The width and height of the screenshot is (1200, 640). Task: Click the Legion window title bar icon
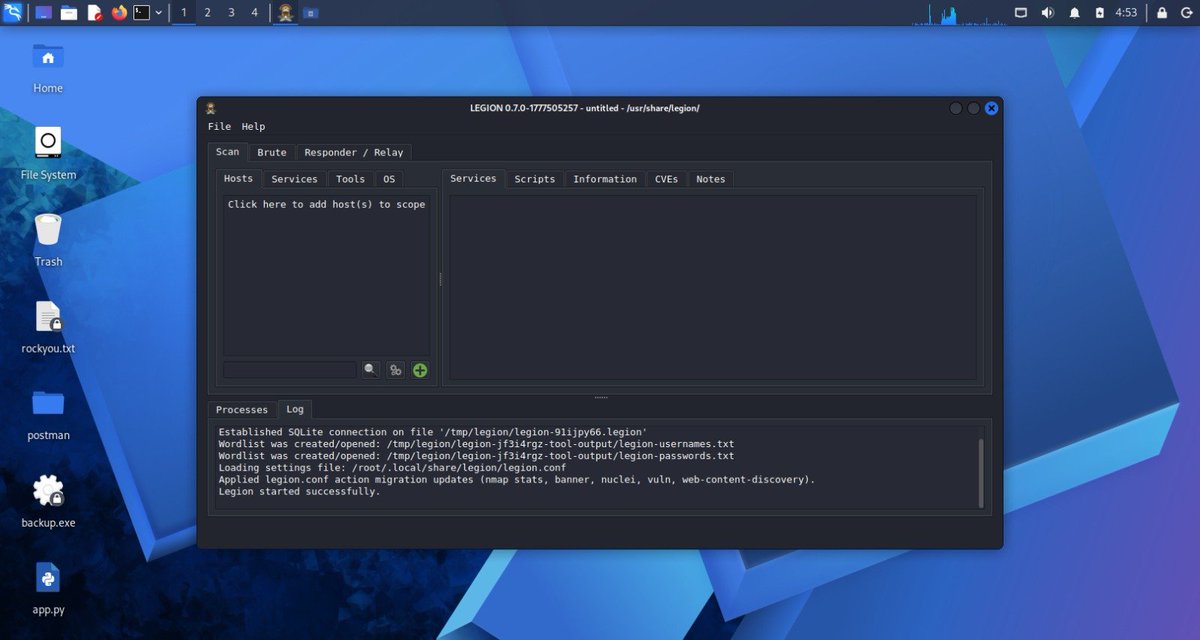[x=211, y=108]
